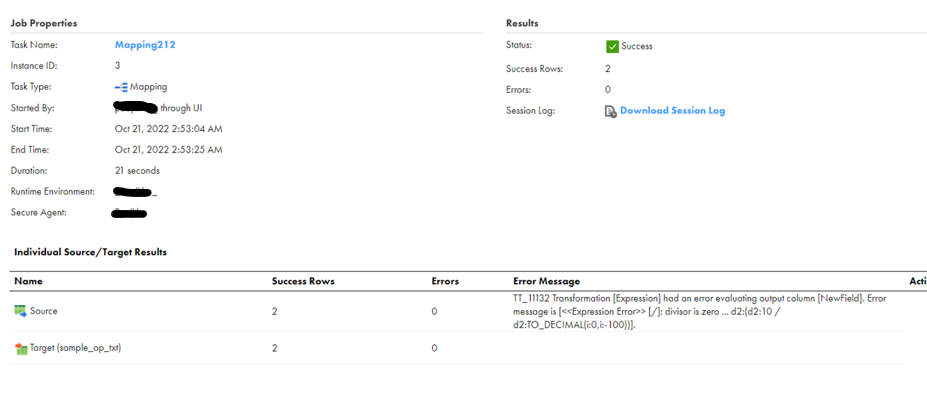Click the Target (sample_op_txt) icon
Image resolution: width=927 pixels, height=395 pixels.
21,349
